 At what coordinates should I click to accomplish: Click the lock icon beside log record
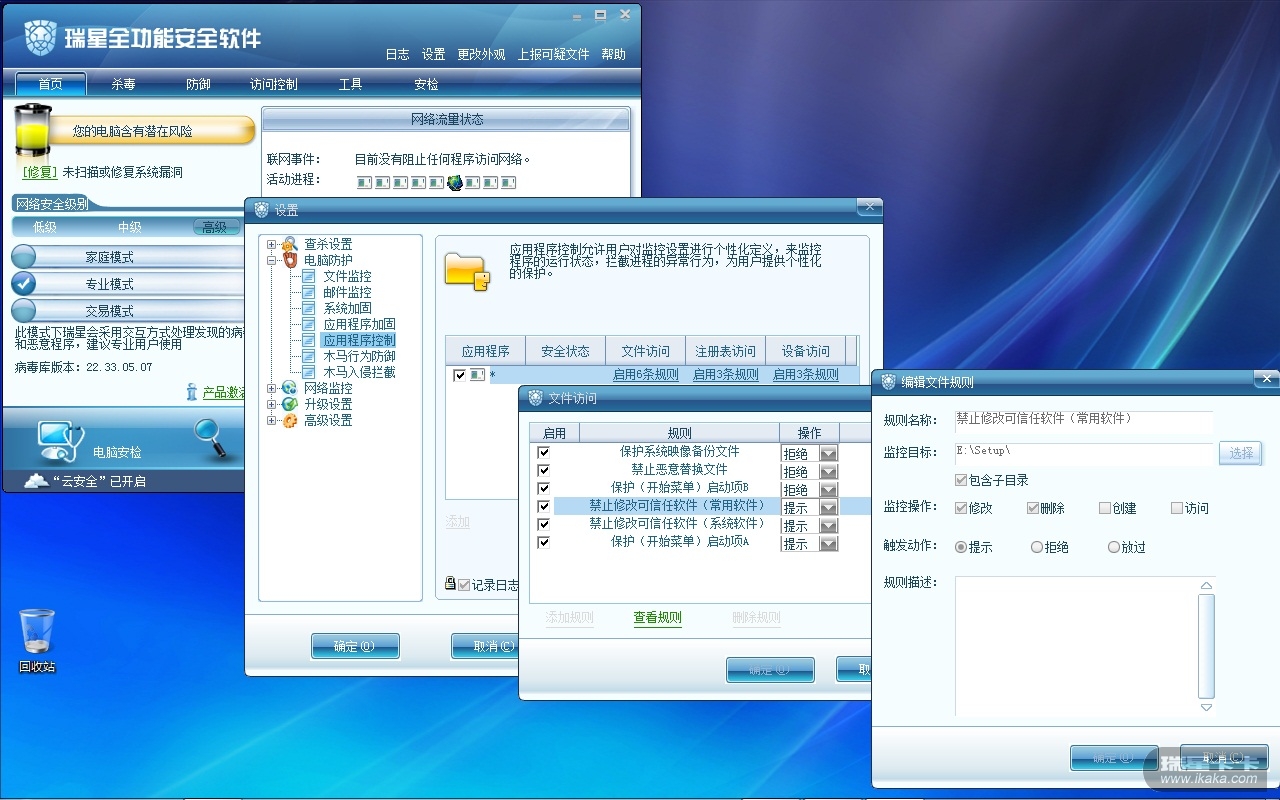450,584
